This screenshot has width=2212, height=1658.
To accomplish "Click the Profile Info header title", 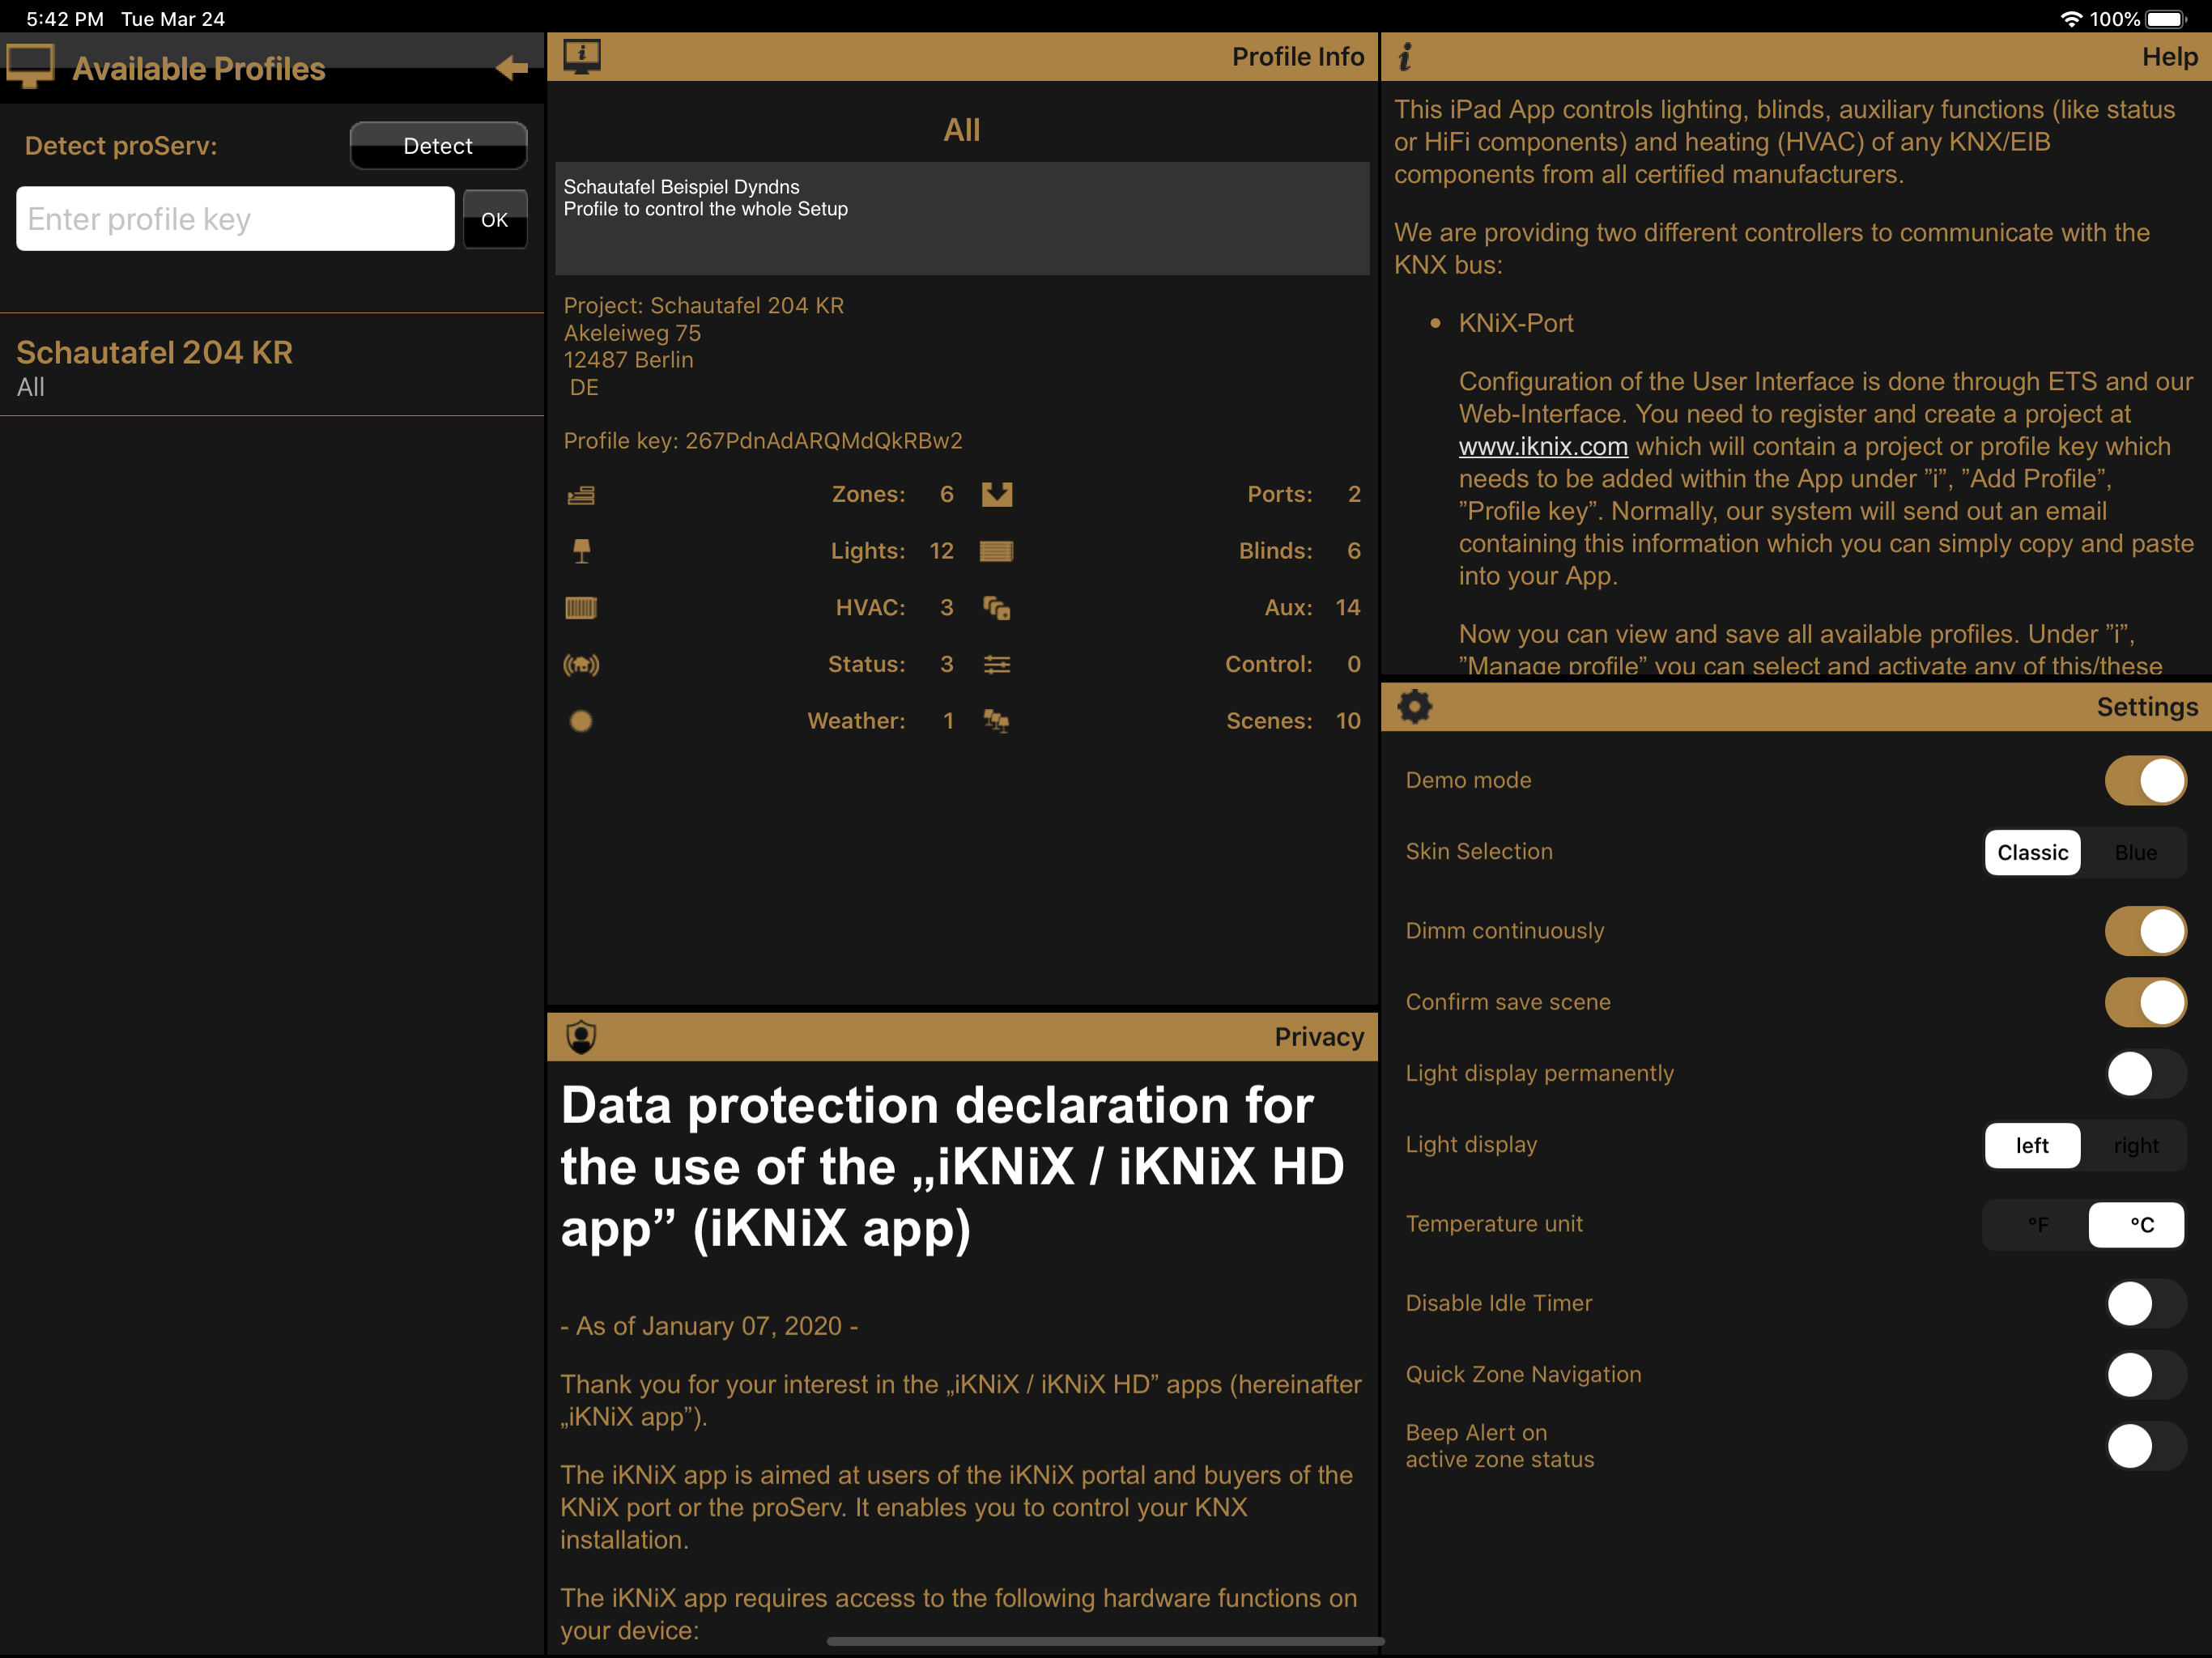I will (1298, 57).
